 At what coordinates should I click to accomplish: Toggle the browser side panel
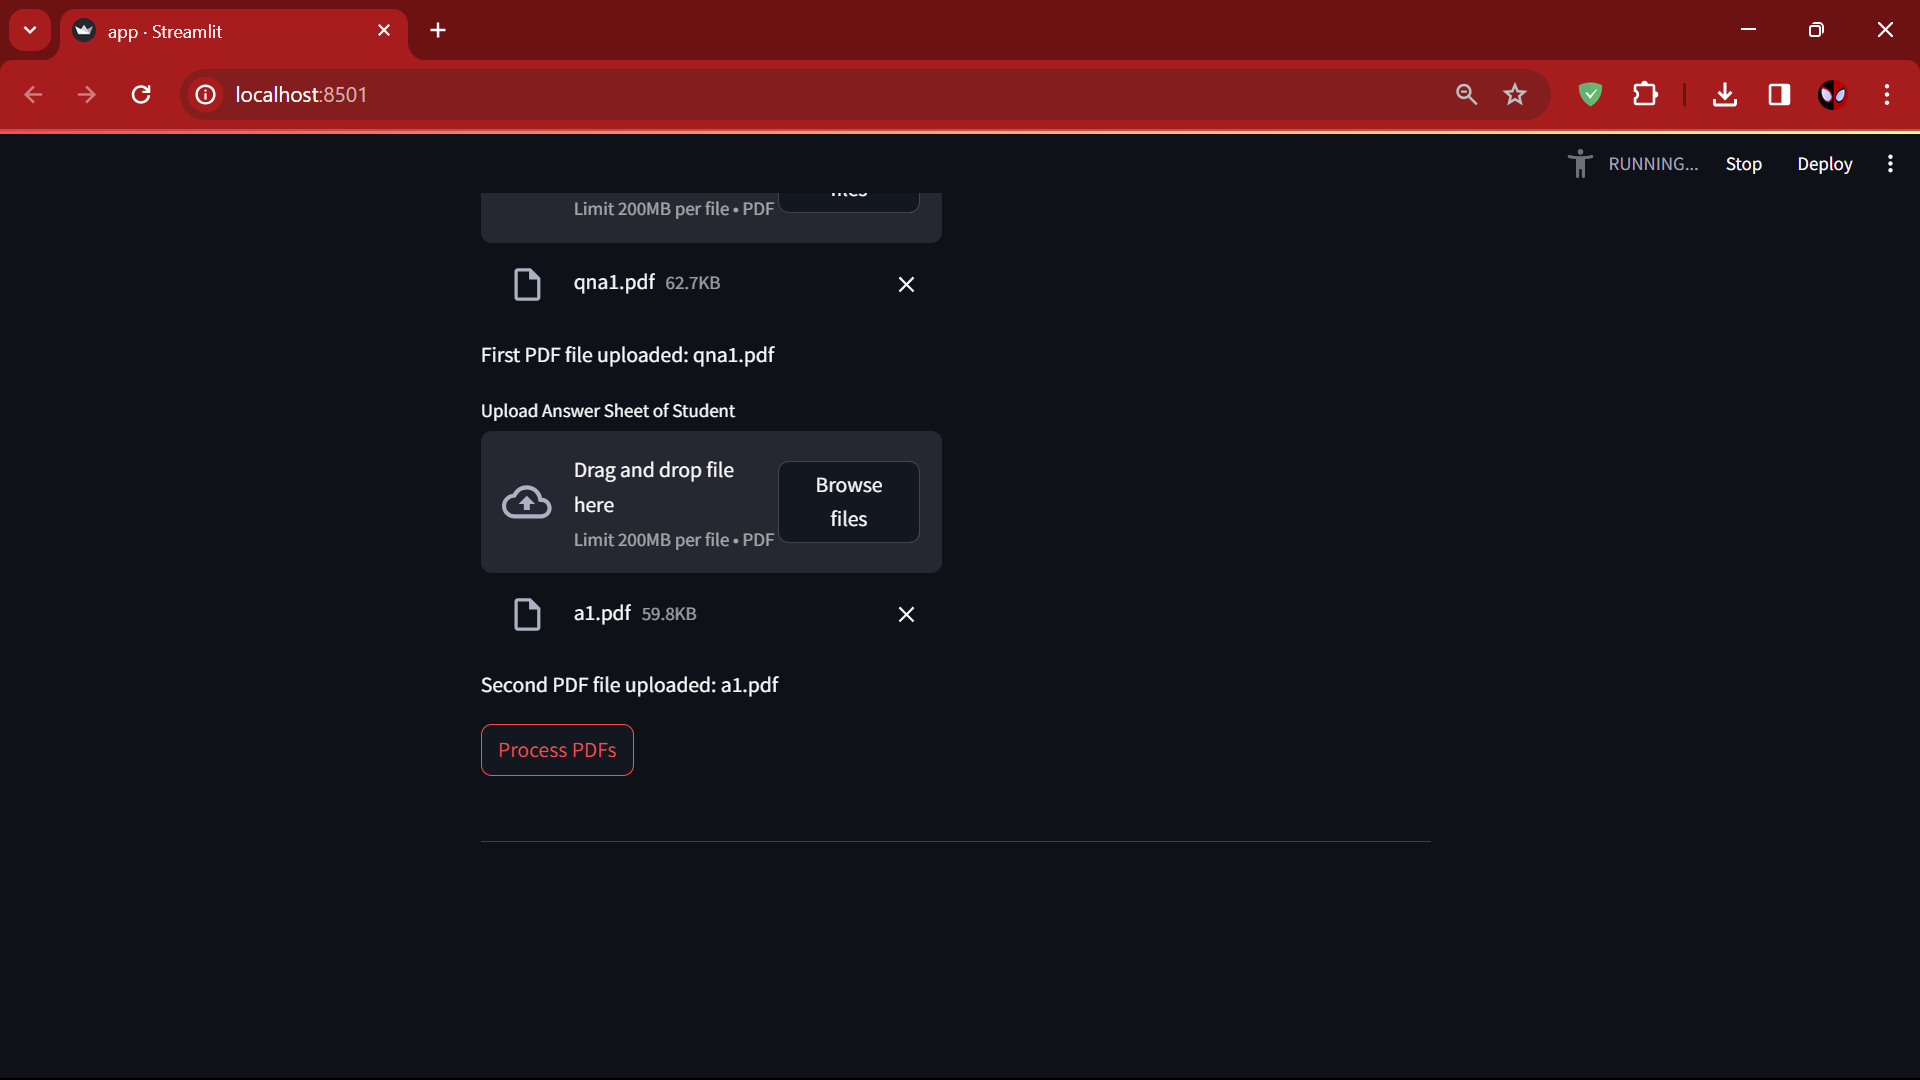pyautogui.click(x=1779, y=95)
